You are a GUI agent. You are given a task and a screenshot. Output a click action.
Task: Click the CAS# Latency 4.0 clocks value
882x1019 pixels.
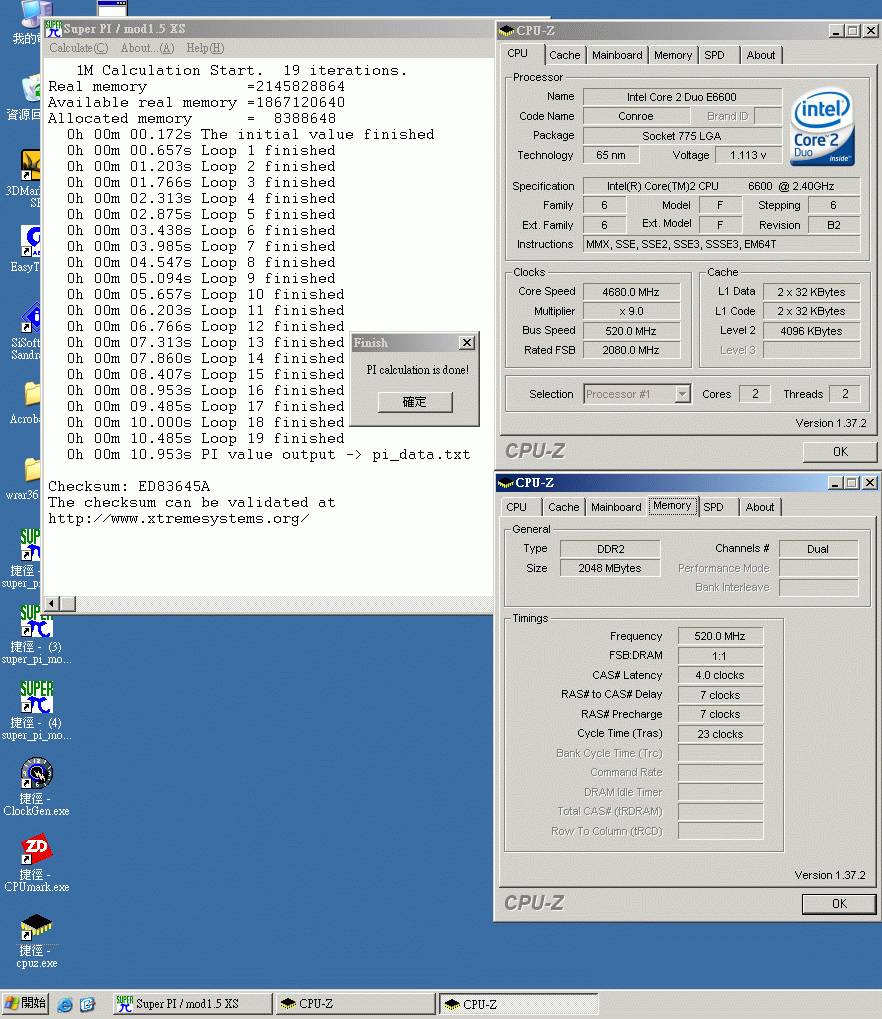click(x=720, y=675)
